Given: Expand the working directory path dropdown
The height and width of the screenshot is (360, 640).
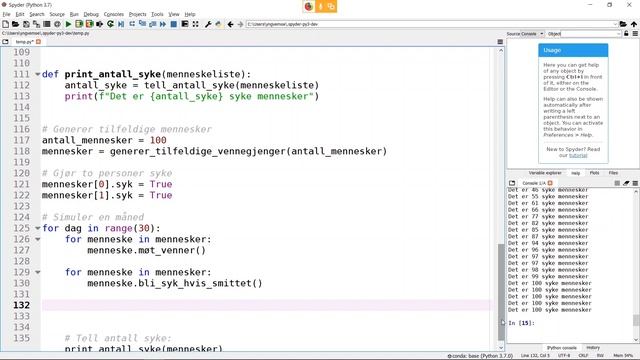Looking at the screenshot, I should [615, 24].
